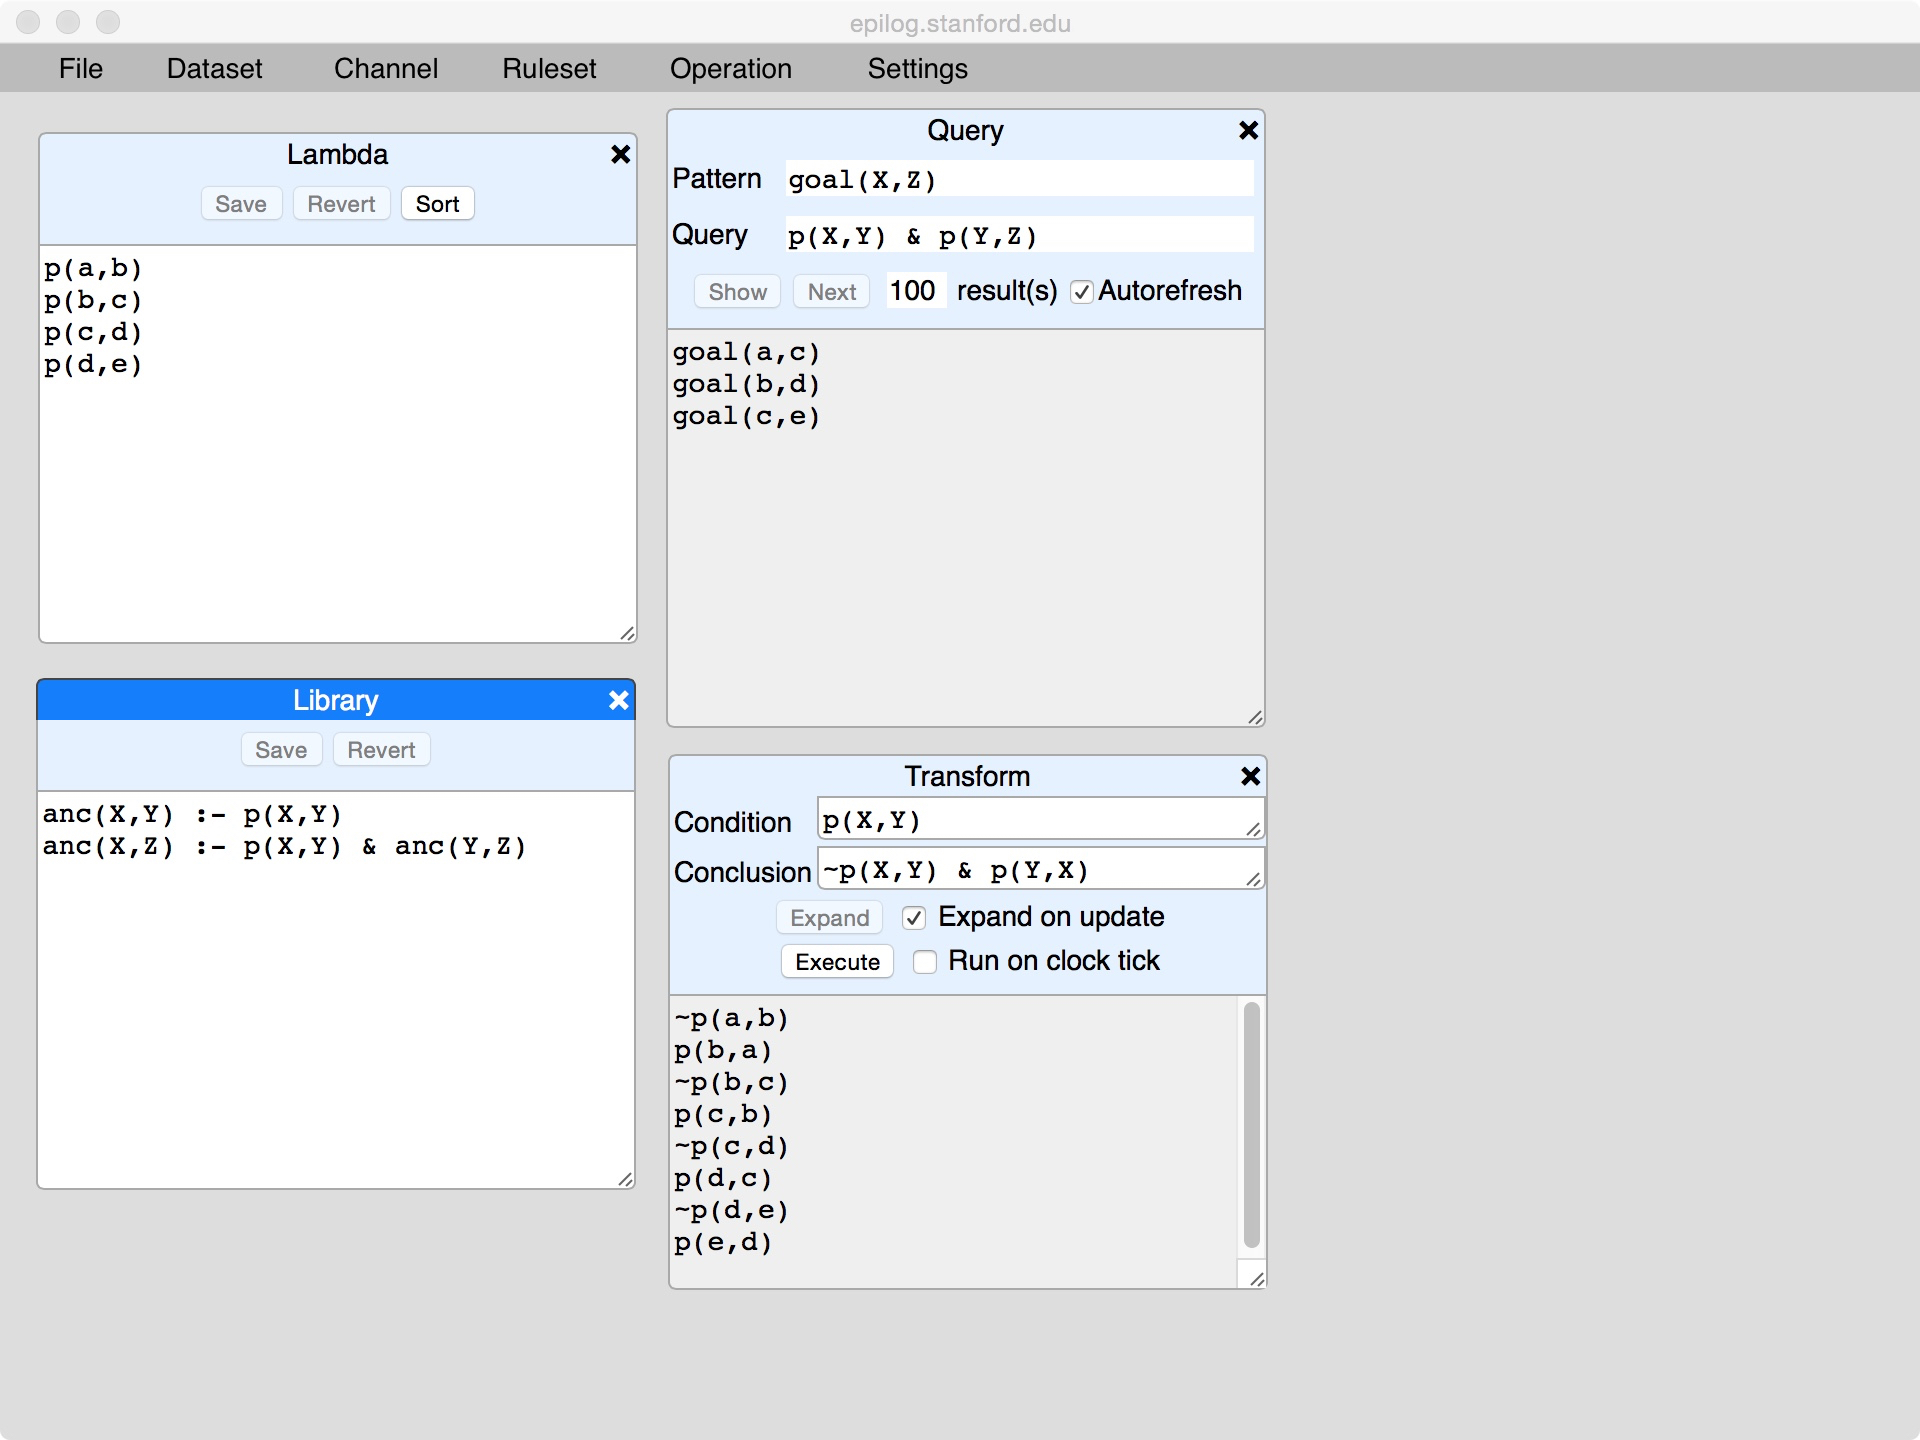Click the Query Pattern input field

(1018, 180)
